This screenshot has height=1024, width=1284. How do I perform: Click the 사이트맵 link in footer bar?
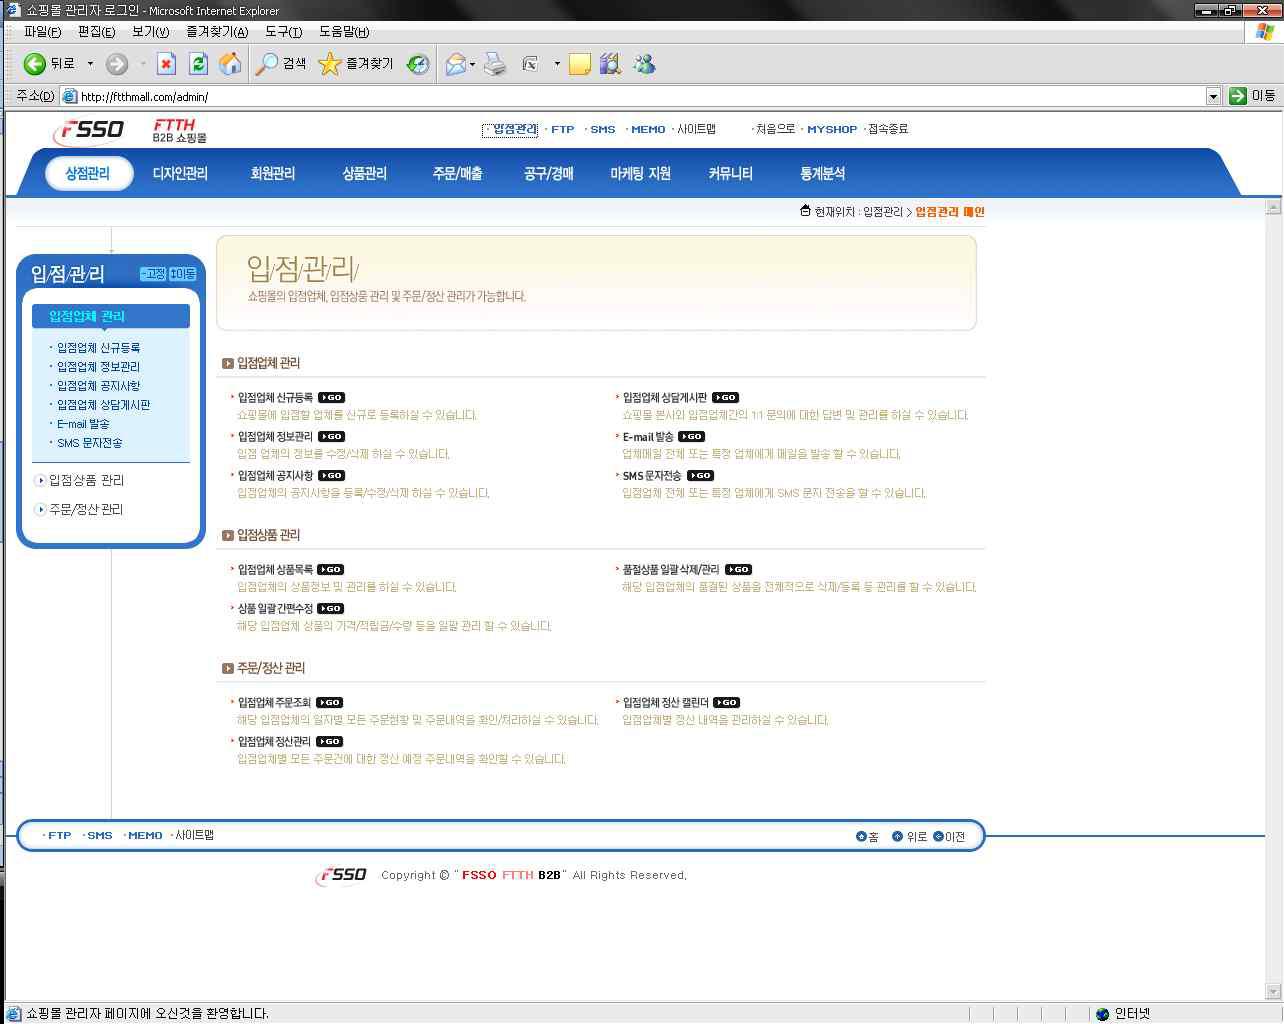(194, 835)
